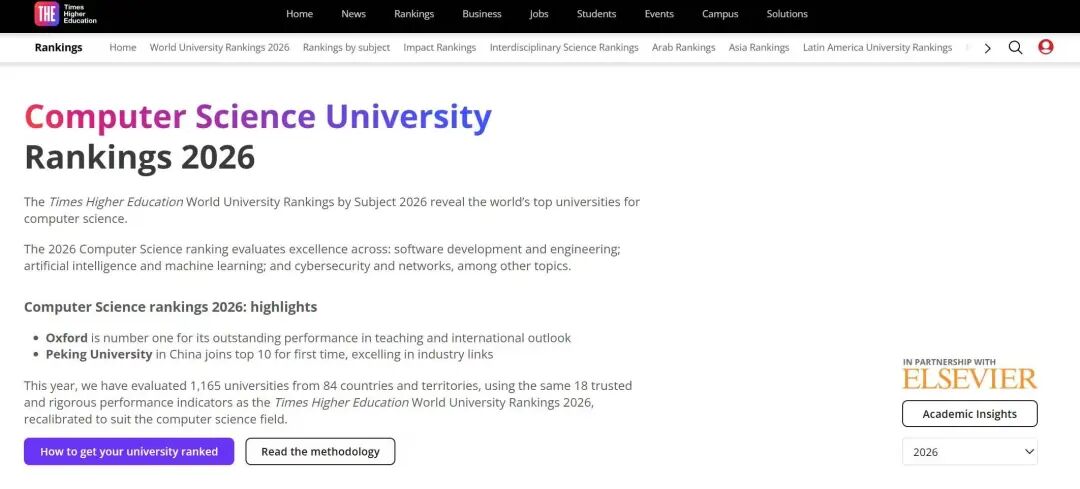Click the Elsevier partnership logo
The image size is (1080, 489).
click(x=970, y=379)
